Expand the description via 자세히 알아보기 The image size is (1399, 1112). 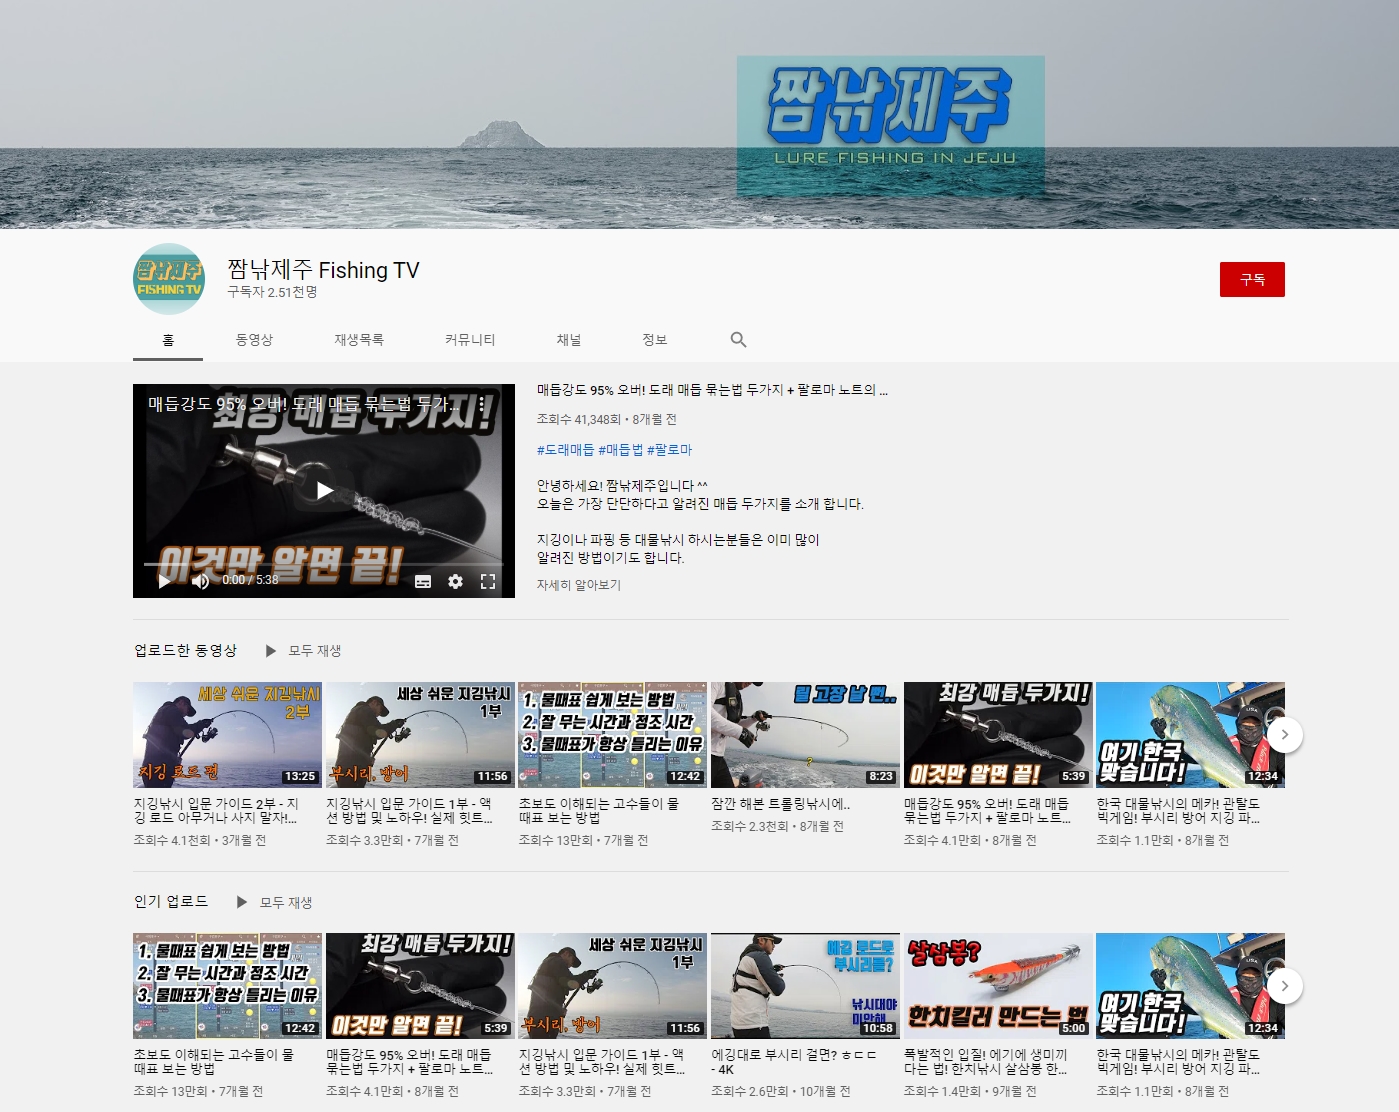click(577, 586)
